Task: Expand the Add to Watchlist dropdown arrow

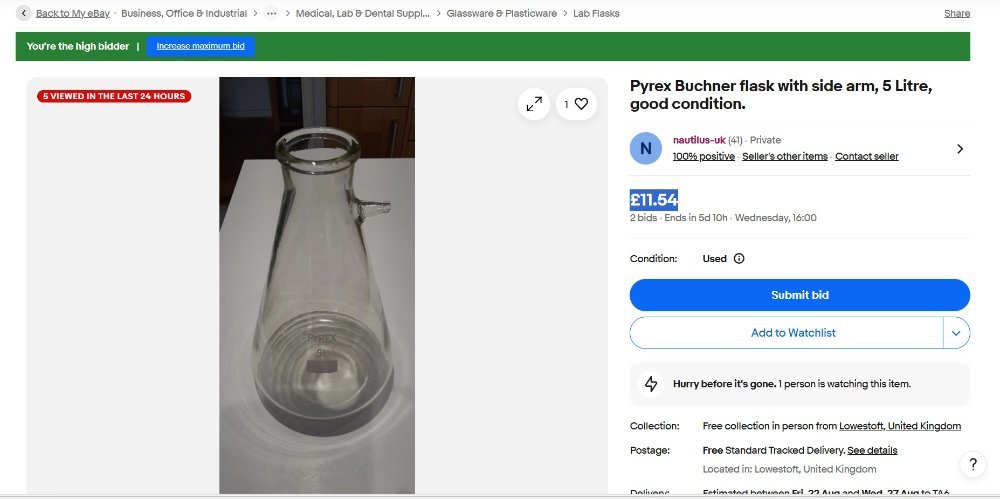Action: [956, 333]
